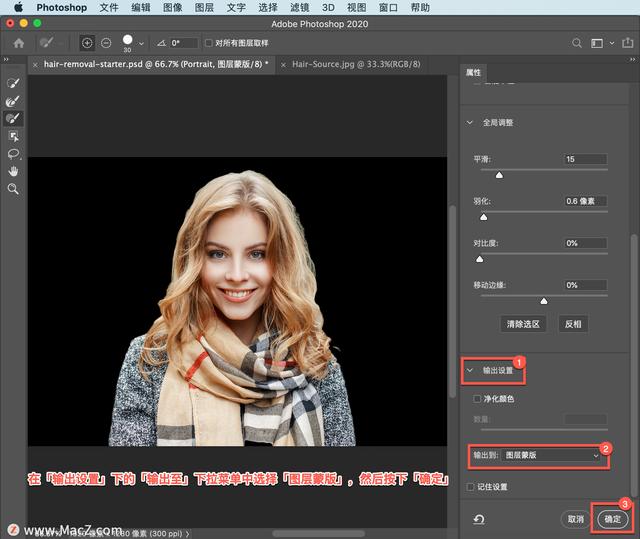
Task: Collapse the 全局调整 section
Action: 470,122
